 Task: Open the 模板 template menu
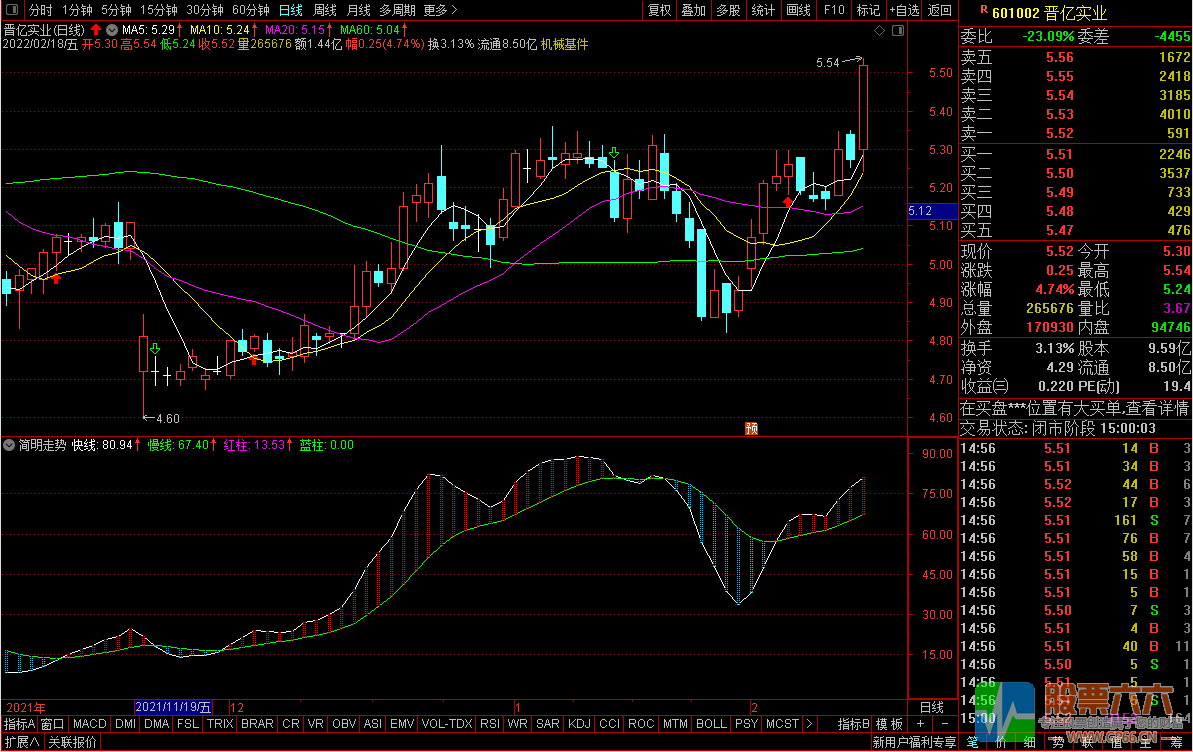pos(889,724)
